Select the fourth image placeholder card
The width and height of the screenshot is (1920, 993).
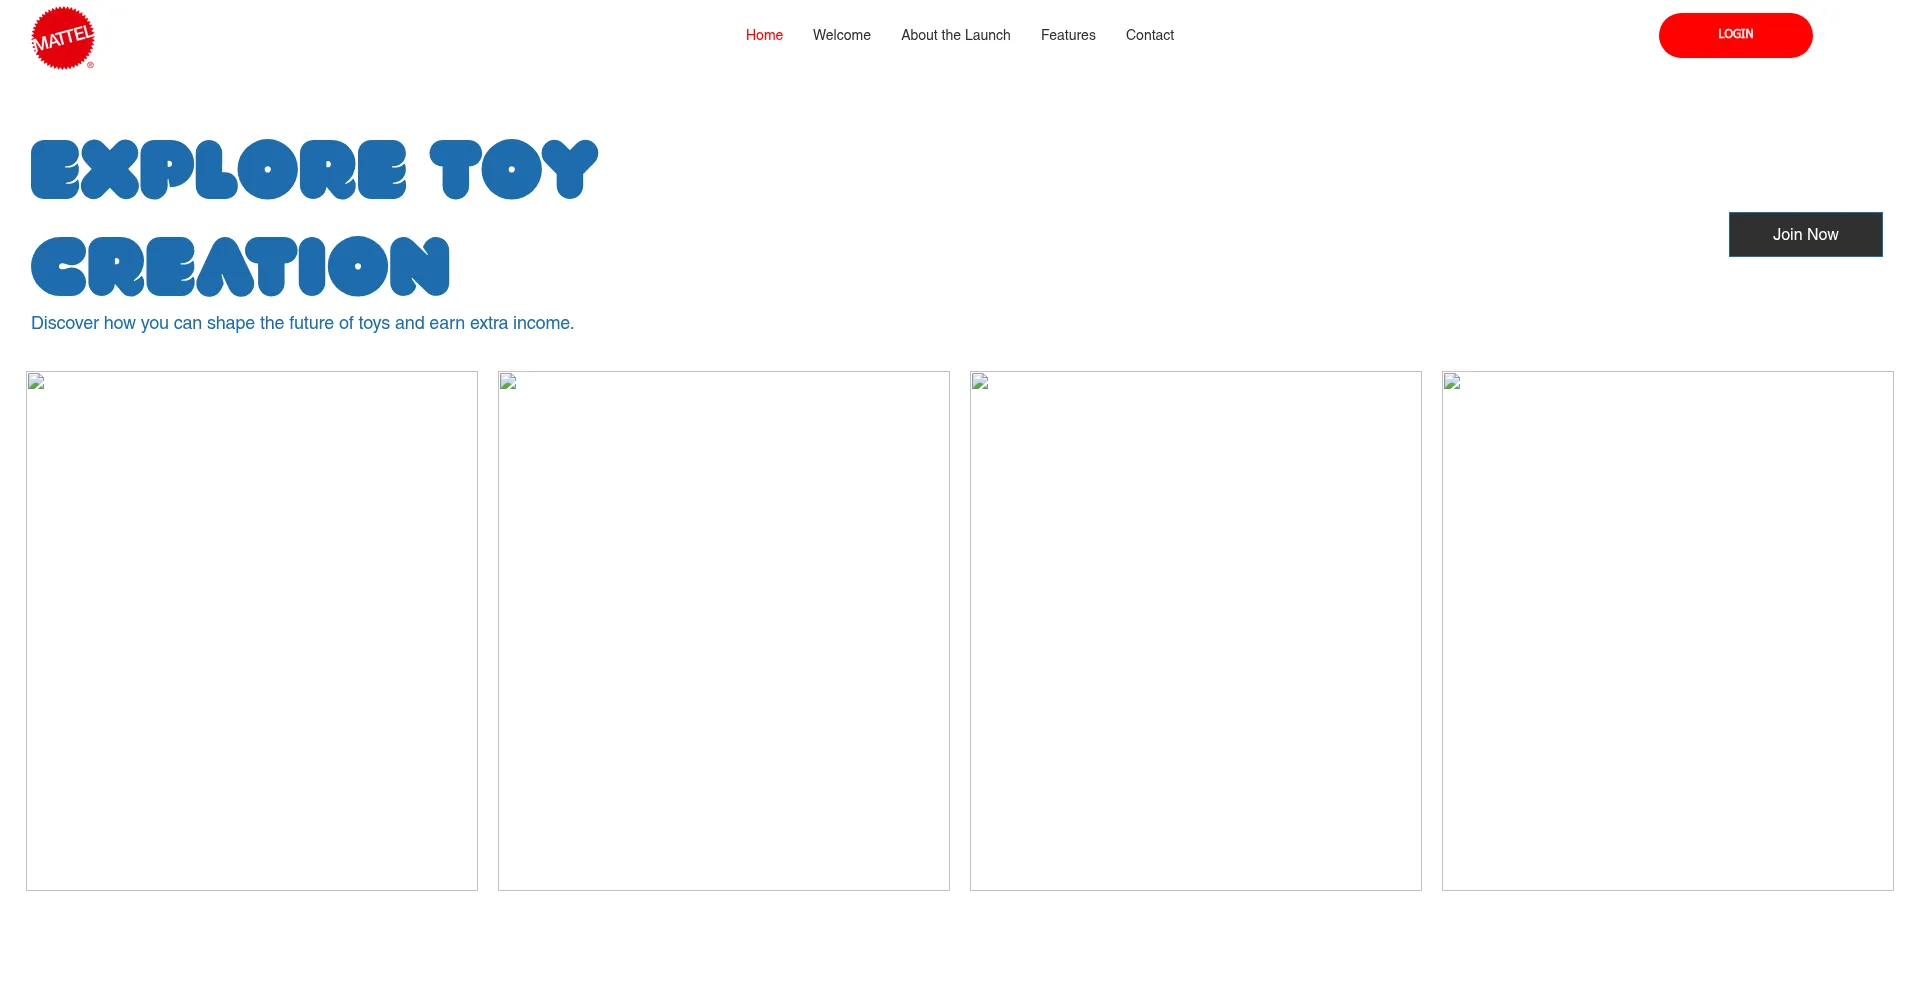[x=1666, y=631]
